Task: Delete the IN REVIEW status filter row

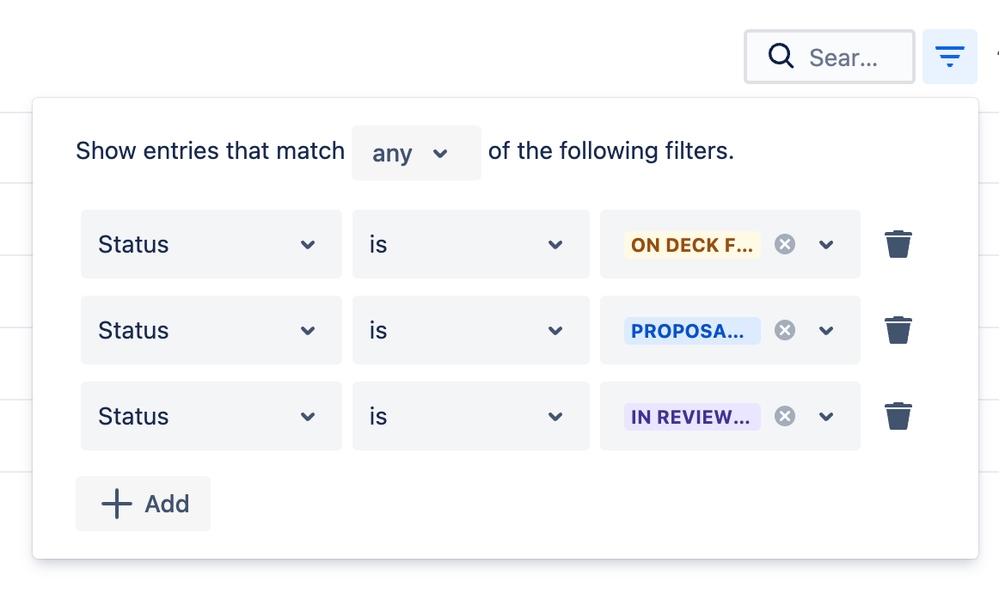Action: pyautogui.click(x=898, y=416)
